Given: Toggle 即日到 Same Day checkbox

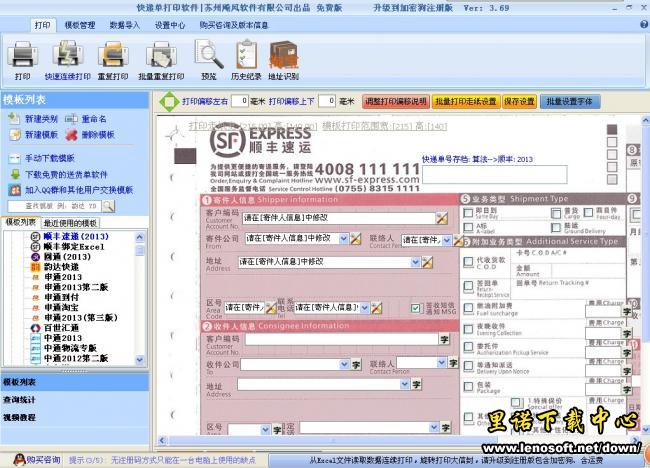Looking at the screenshot, I should coord(468,213).
